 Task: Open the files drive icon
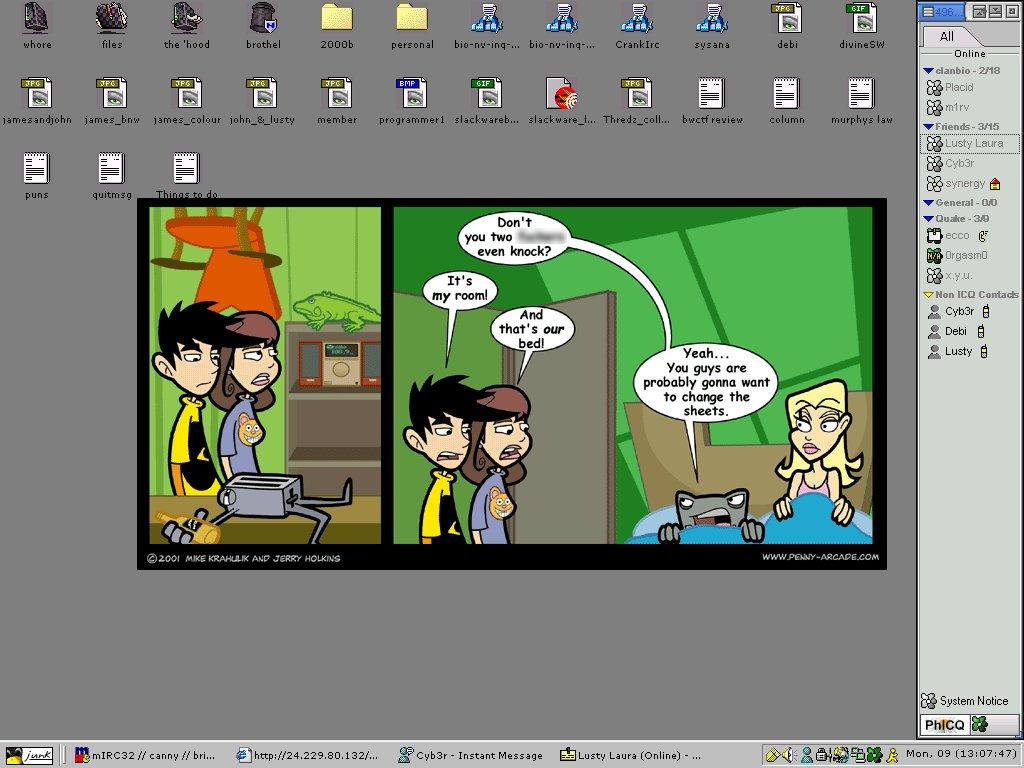(111, 19)
